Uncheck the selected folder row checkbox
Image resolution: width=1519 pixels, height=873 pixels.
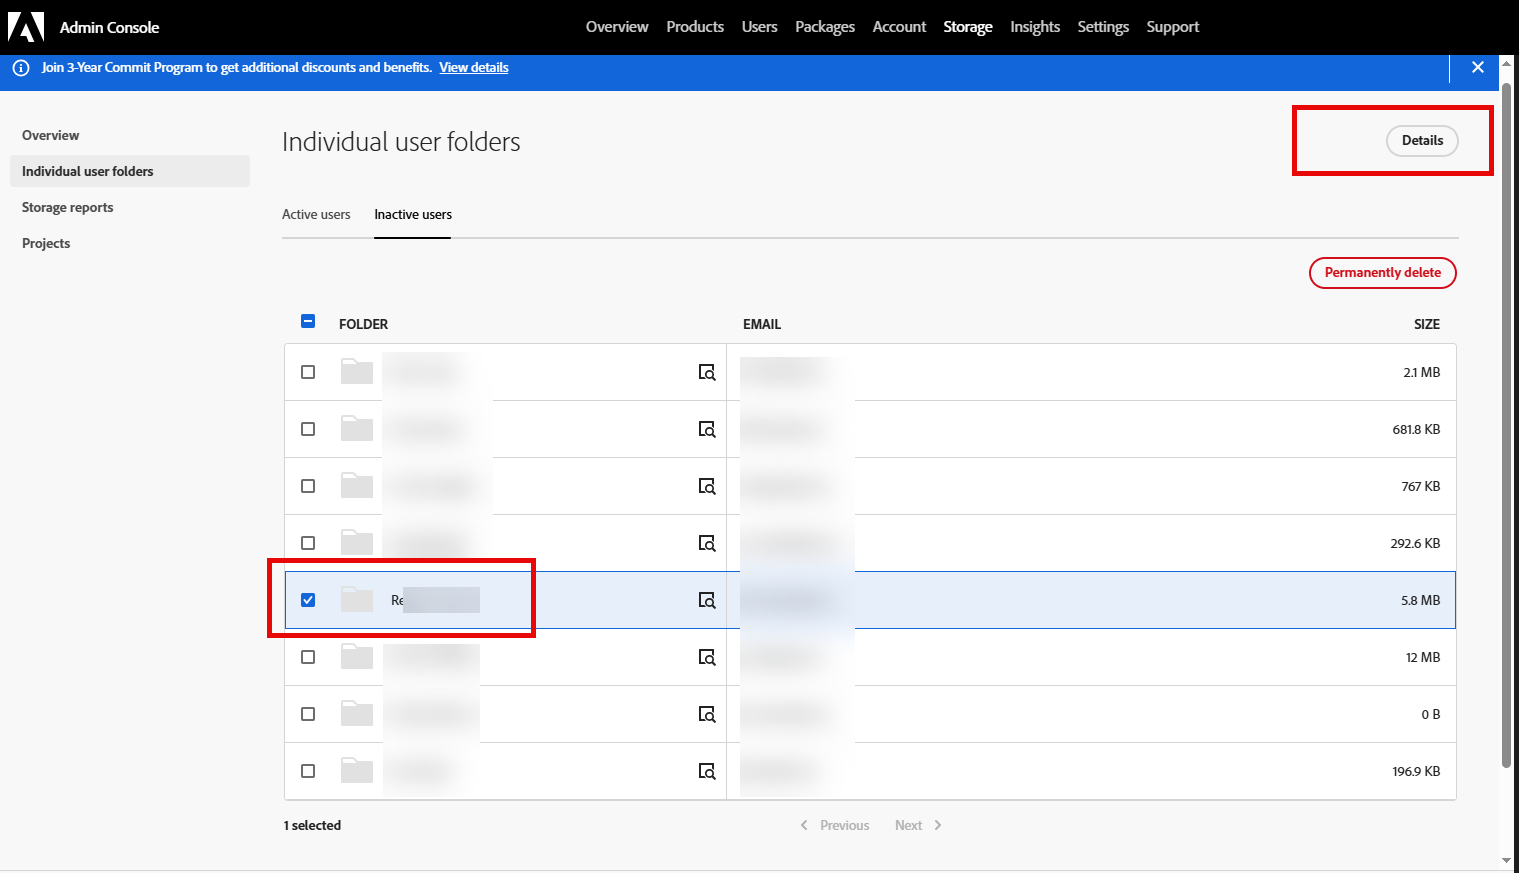(x=308, y=600)
